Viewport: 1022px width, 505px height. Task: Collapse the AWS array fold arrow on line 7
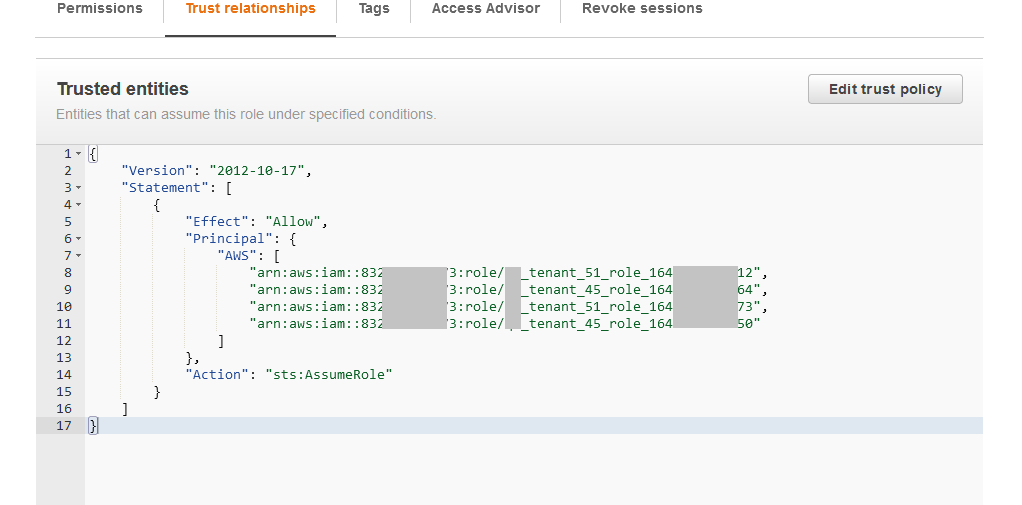78,255
